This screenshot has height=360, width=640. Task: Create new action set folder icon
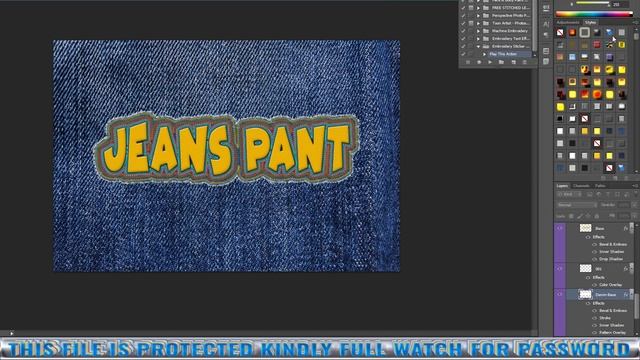pyautogui.click(x=501, y=62)
